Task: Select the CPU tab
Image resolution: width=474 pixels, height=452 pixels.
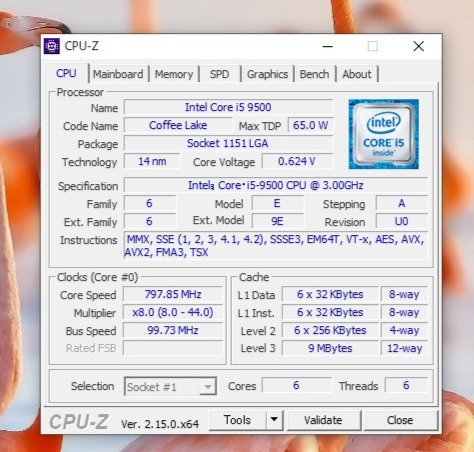Action: click(66, 73)
